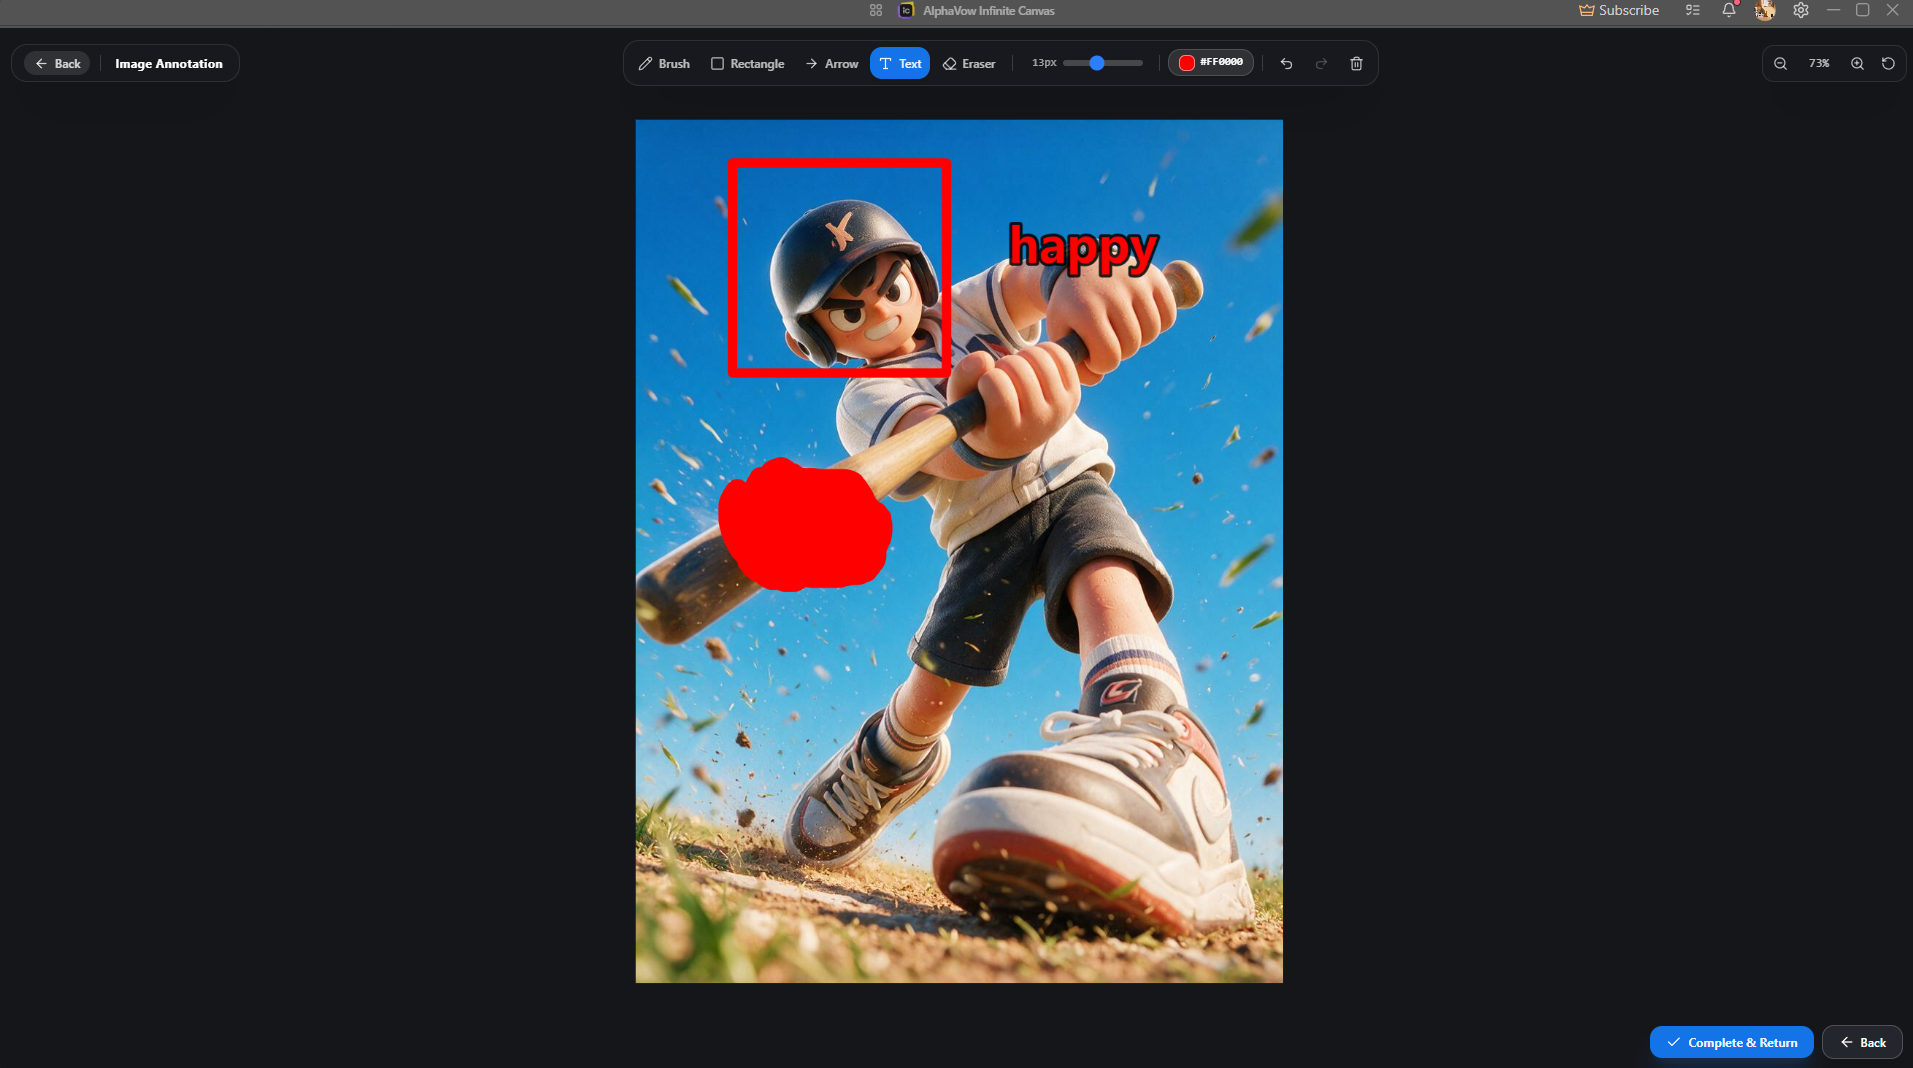Reset zoom with the rotate icon
Image resolution: width=1913 pixels, height=1068 pixels.
(1888, 63)
